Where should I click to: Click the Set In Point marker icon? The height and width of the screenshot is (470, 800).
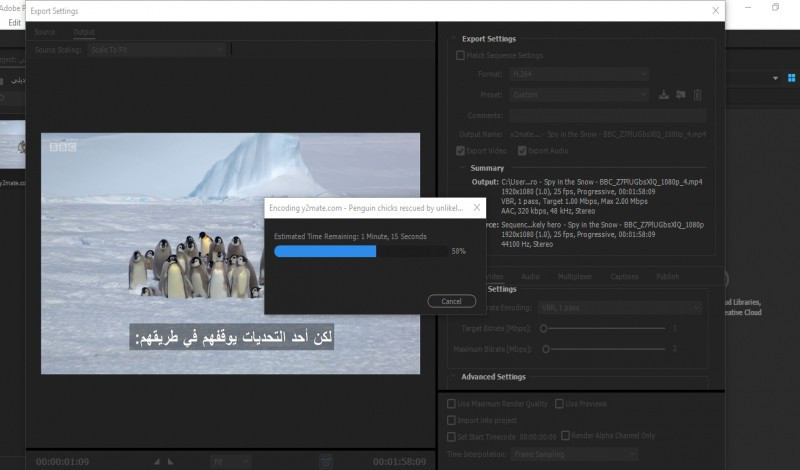point(156,461)
